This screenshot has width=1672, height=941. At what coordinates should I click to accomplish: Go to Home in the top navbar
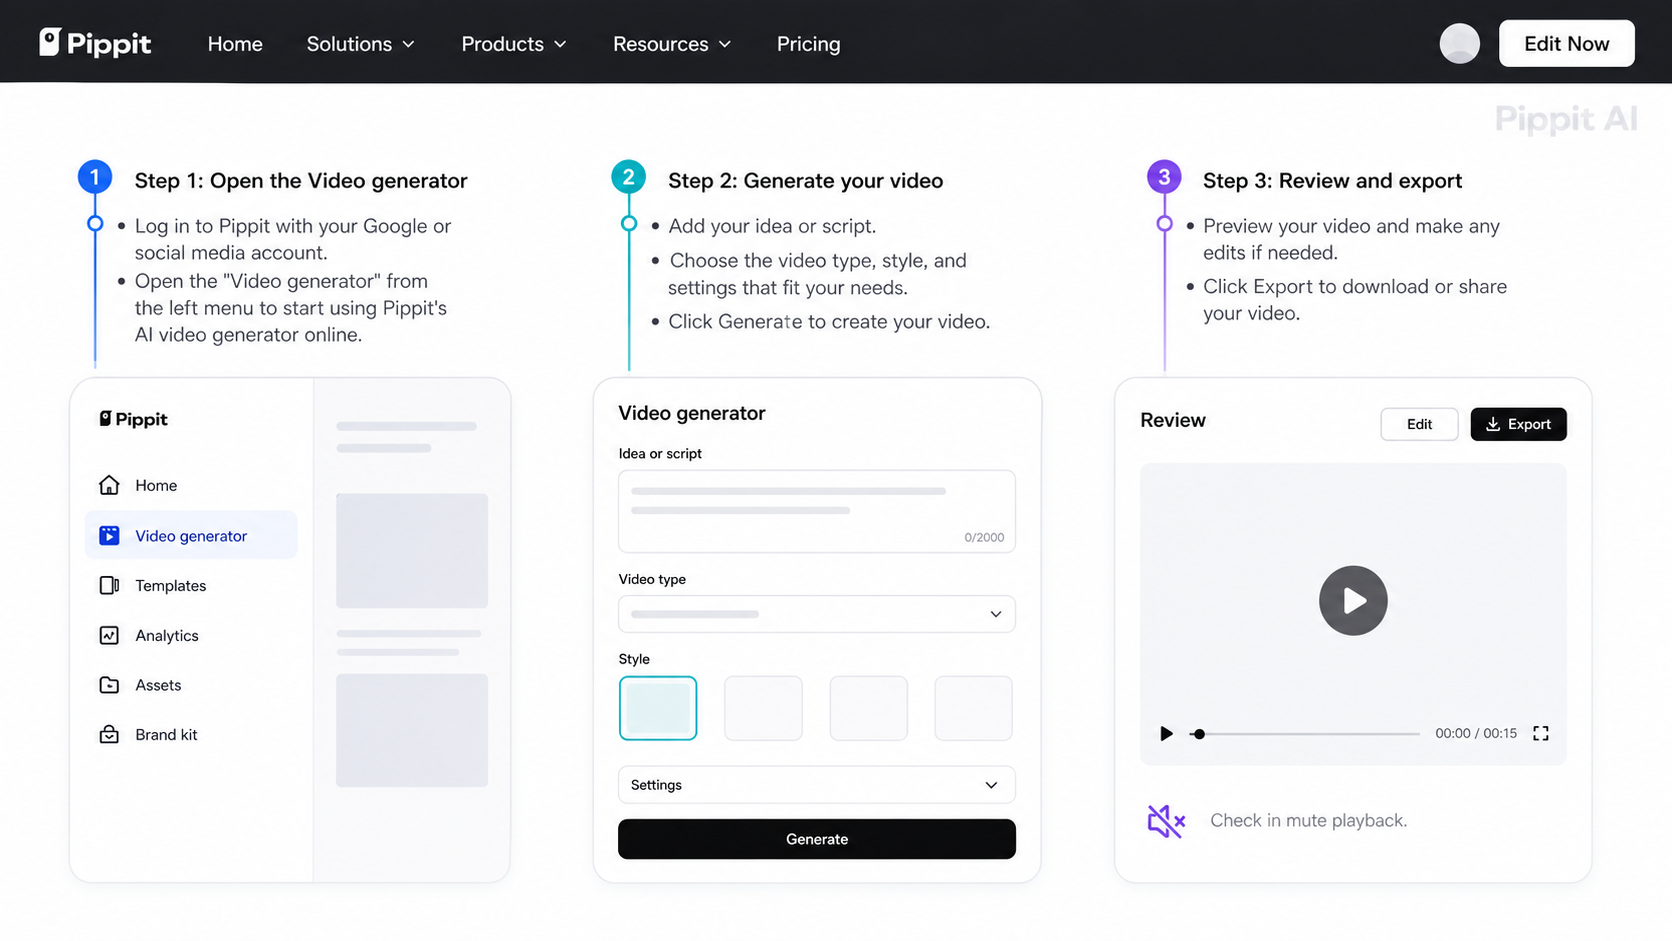(x=235, y=44)
